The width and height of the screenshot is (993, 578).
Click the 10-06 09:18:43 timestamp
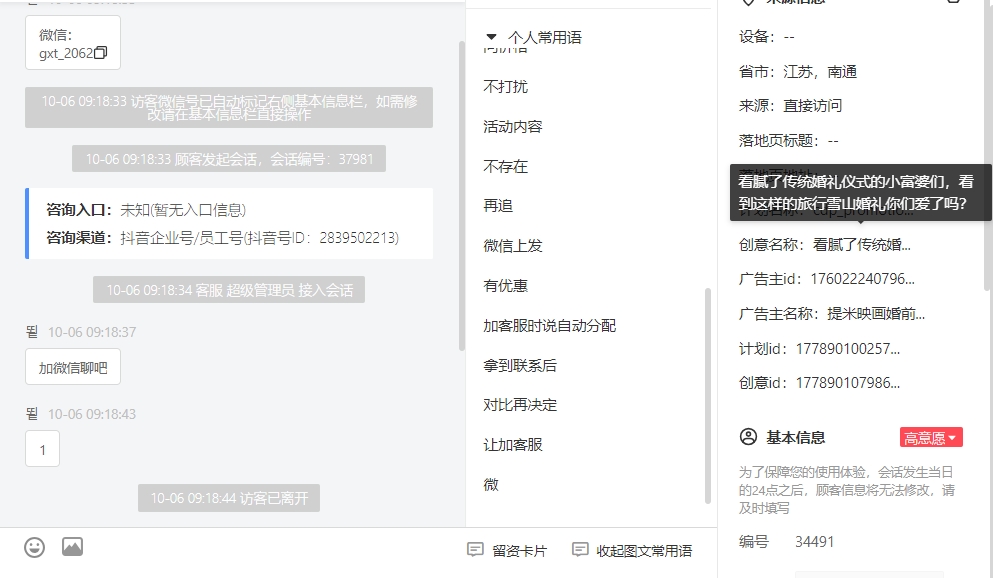[x=92, y=414]
